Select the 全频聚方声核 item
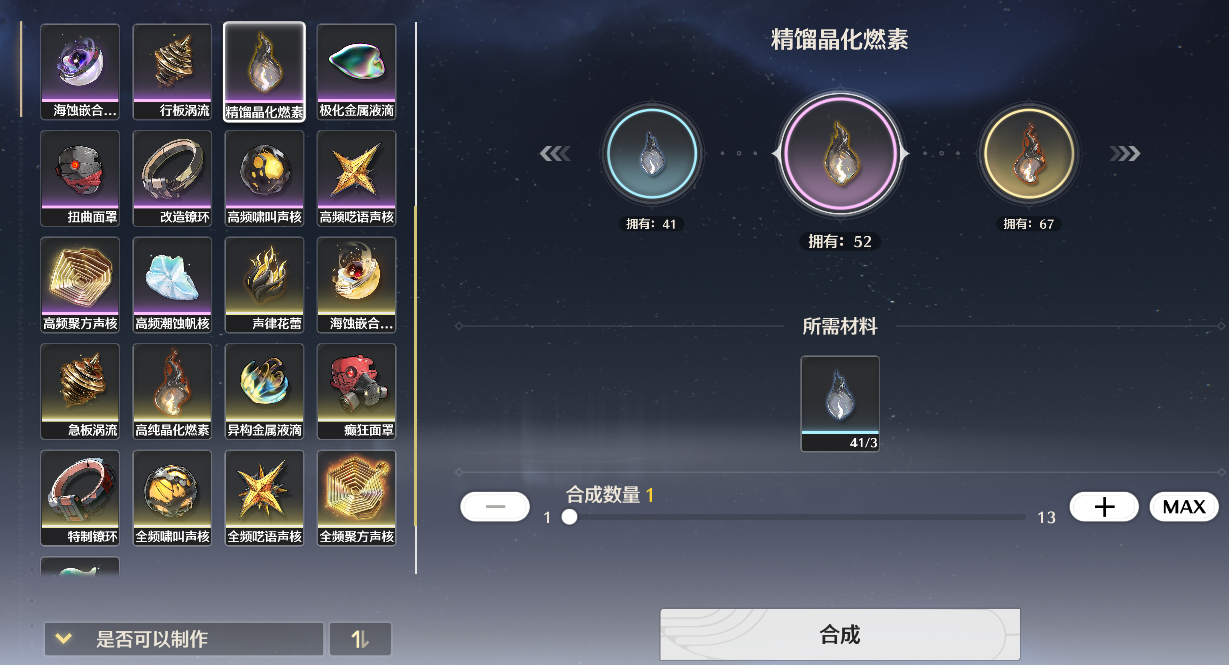Image resolution: width=1229 pixels, height=665 pixels. click(356, 498)
